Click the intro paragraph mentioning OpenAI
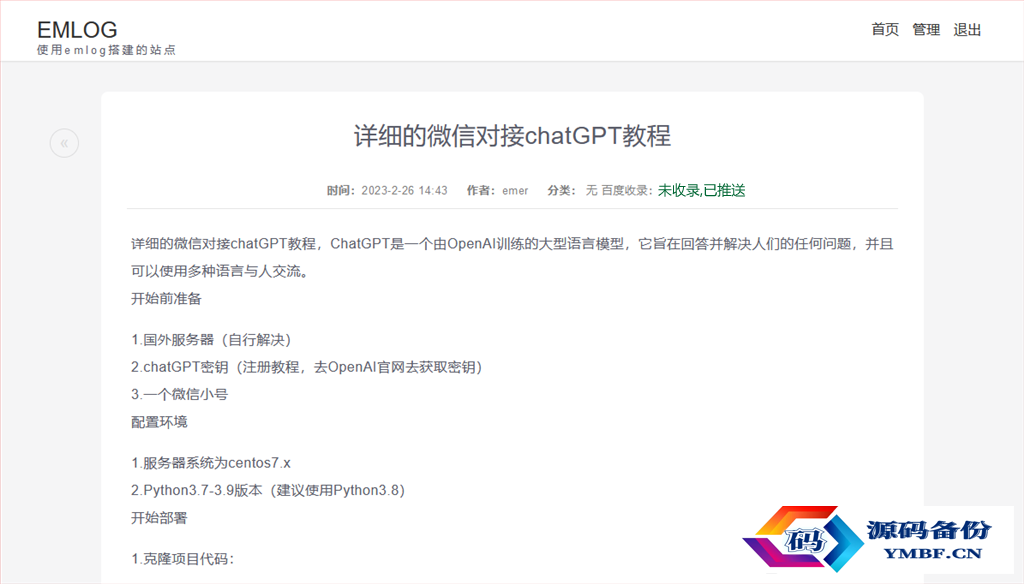Screen dimensions: 1024x584 click(x=512, y=257)
